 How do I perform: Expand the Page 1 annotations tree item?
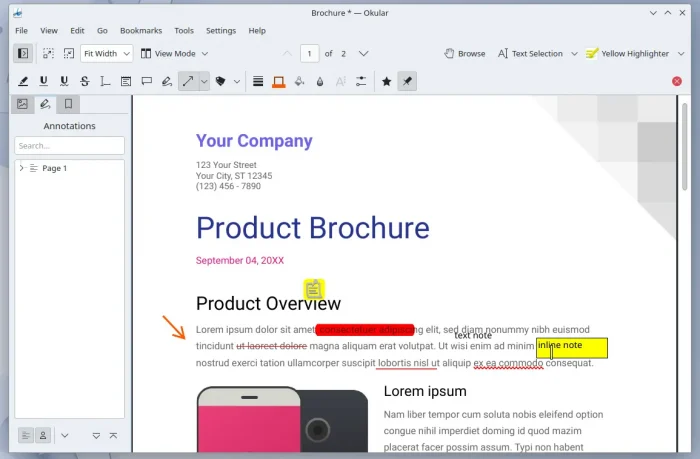[x=21, y=168]
